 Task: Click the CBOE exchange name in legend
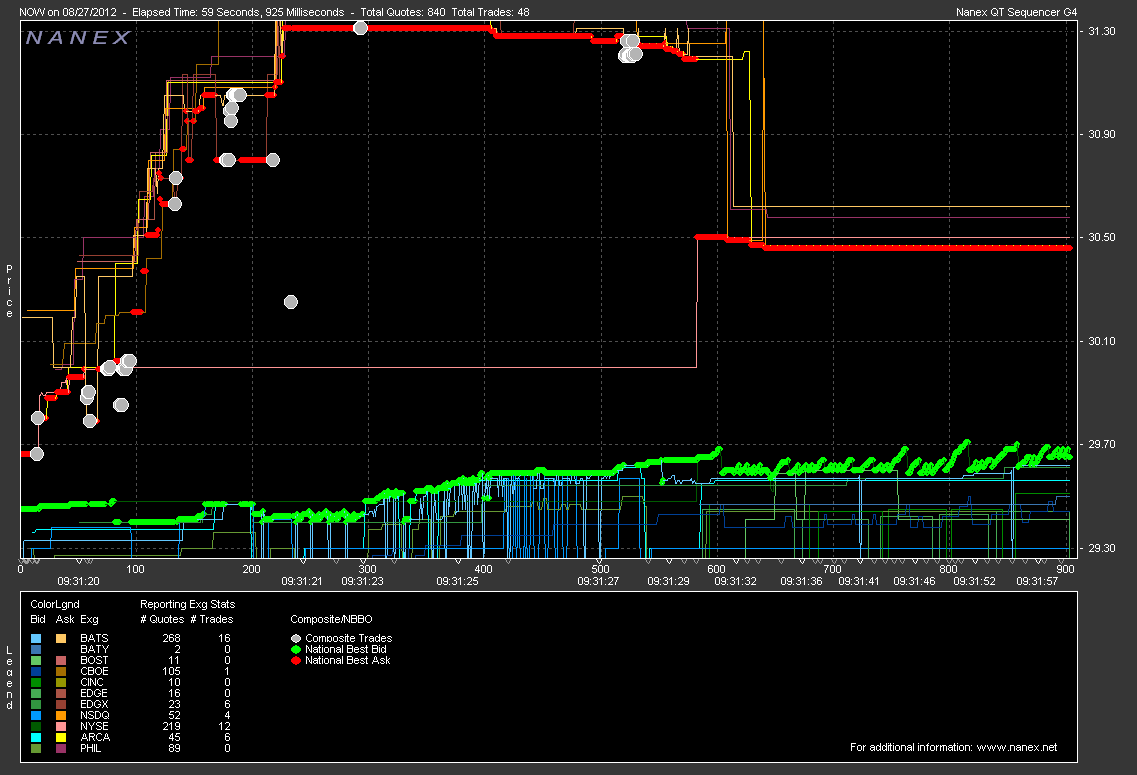(94, 671)
